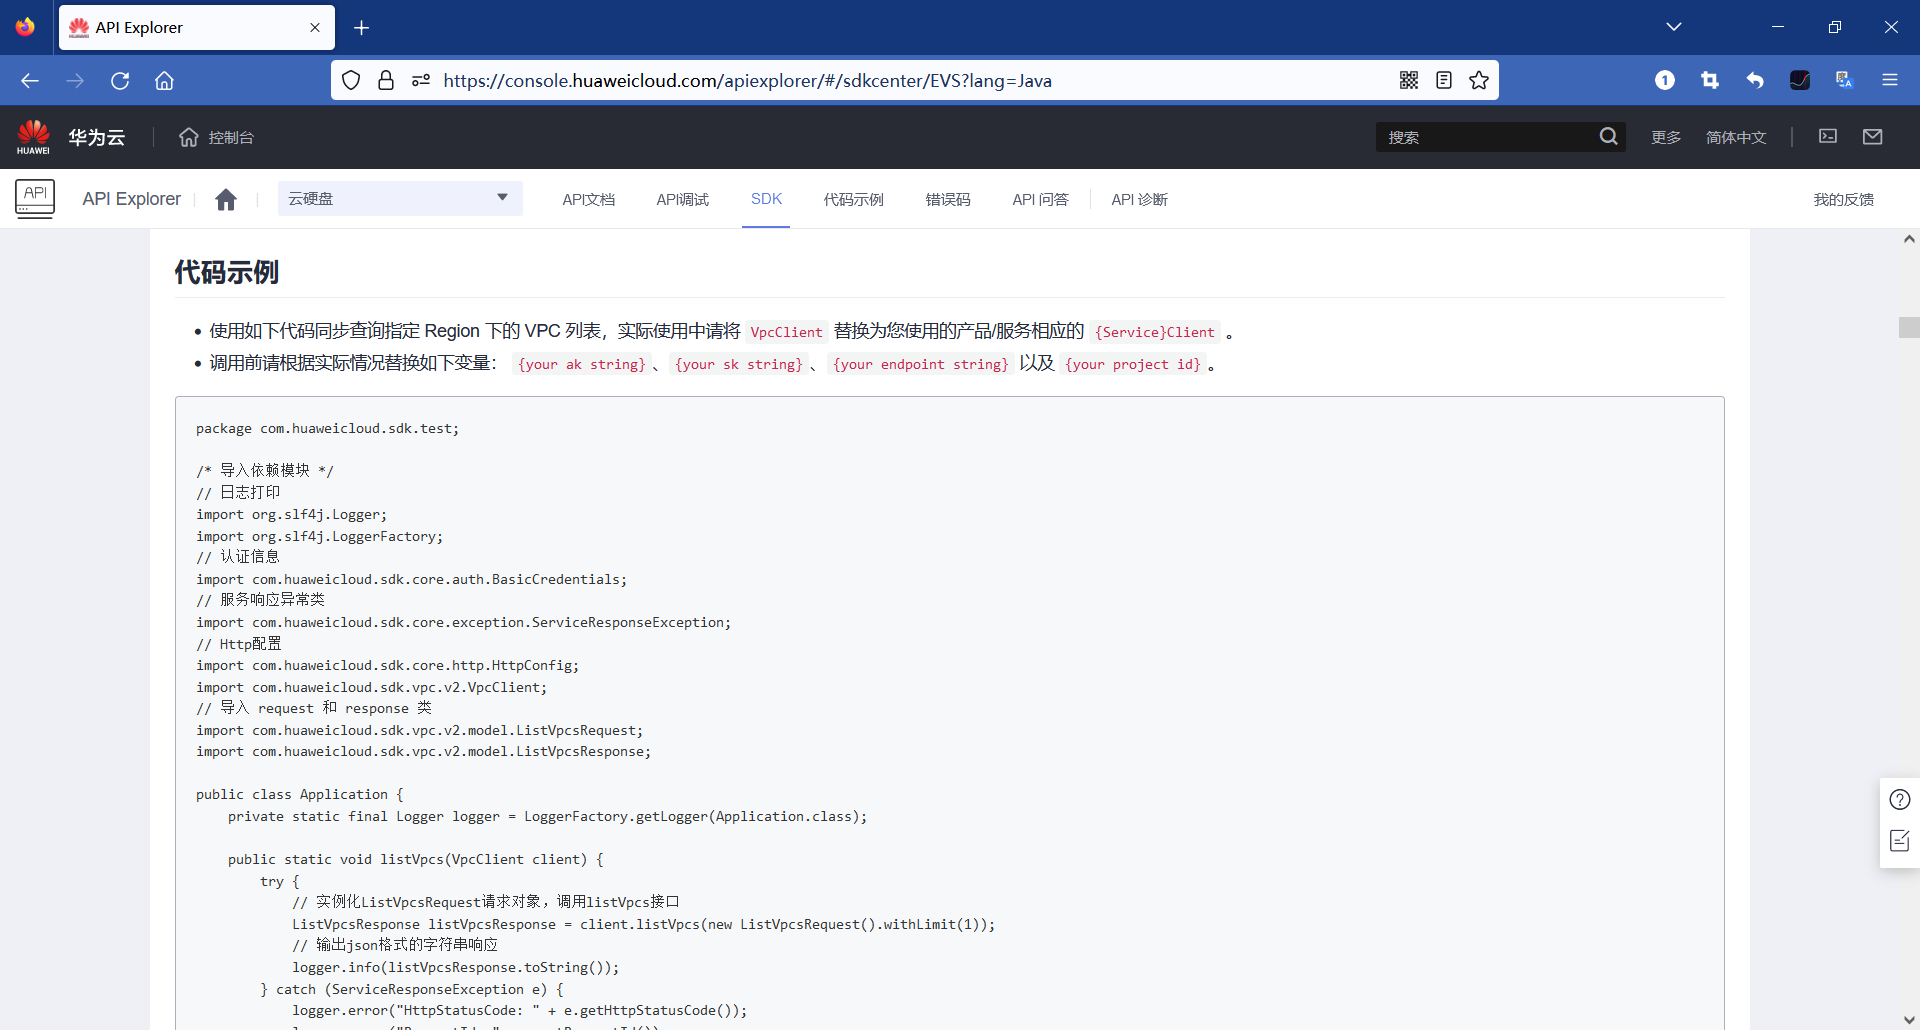Click the {your project id} placeholder

(x=1132, y=364)
